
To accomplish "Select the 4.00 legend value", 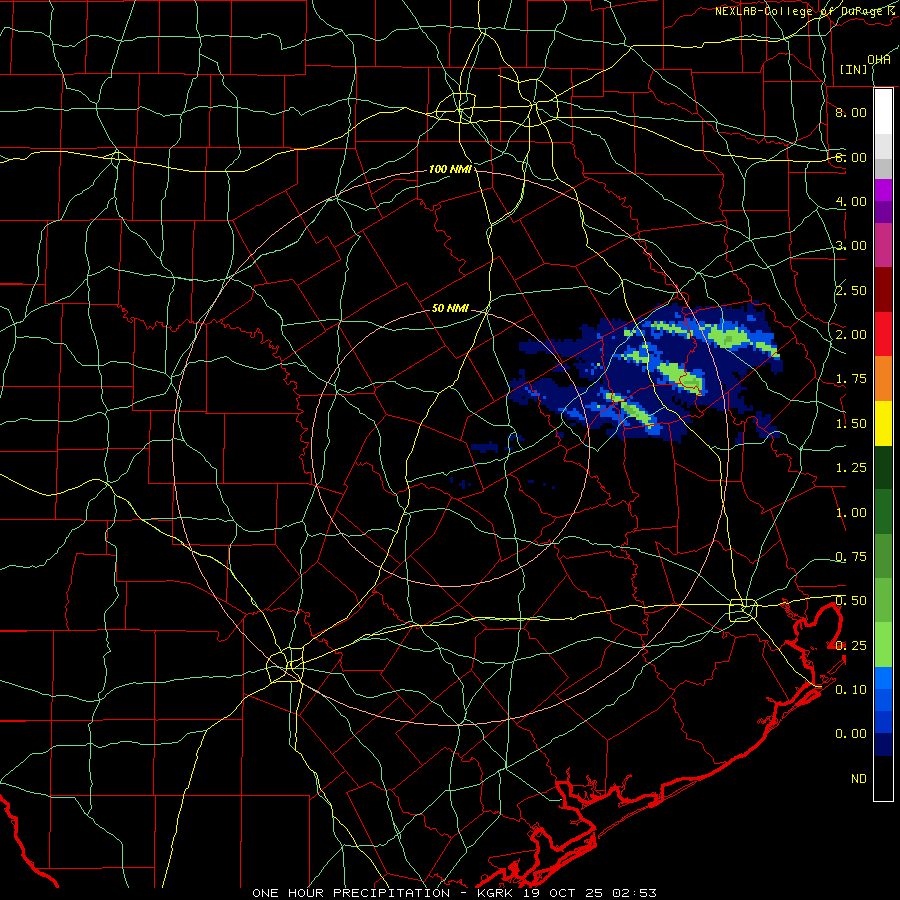I will (x=851, y=201).
